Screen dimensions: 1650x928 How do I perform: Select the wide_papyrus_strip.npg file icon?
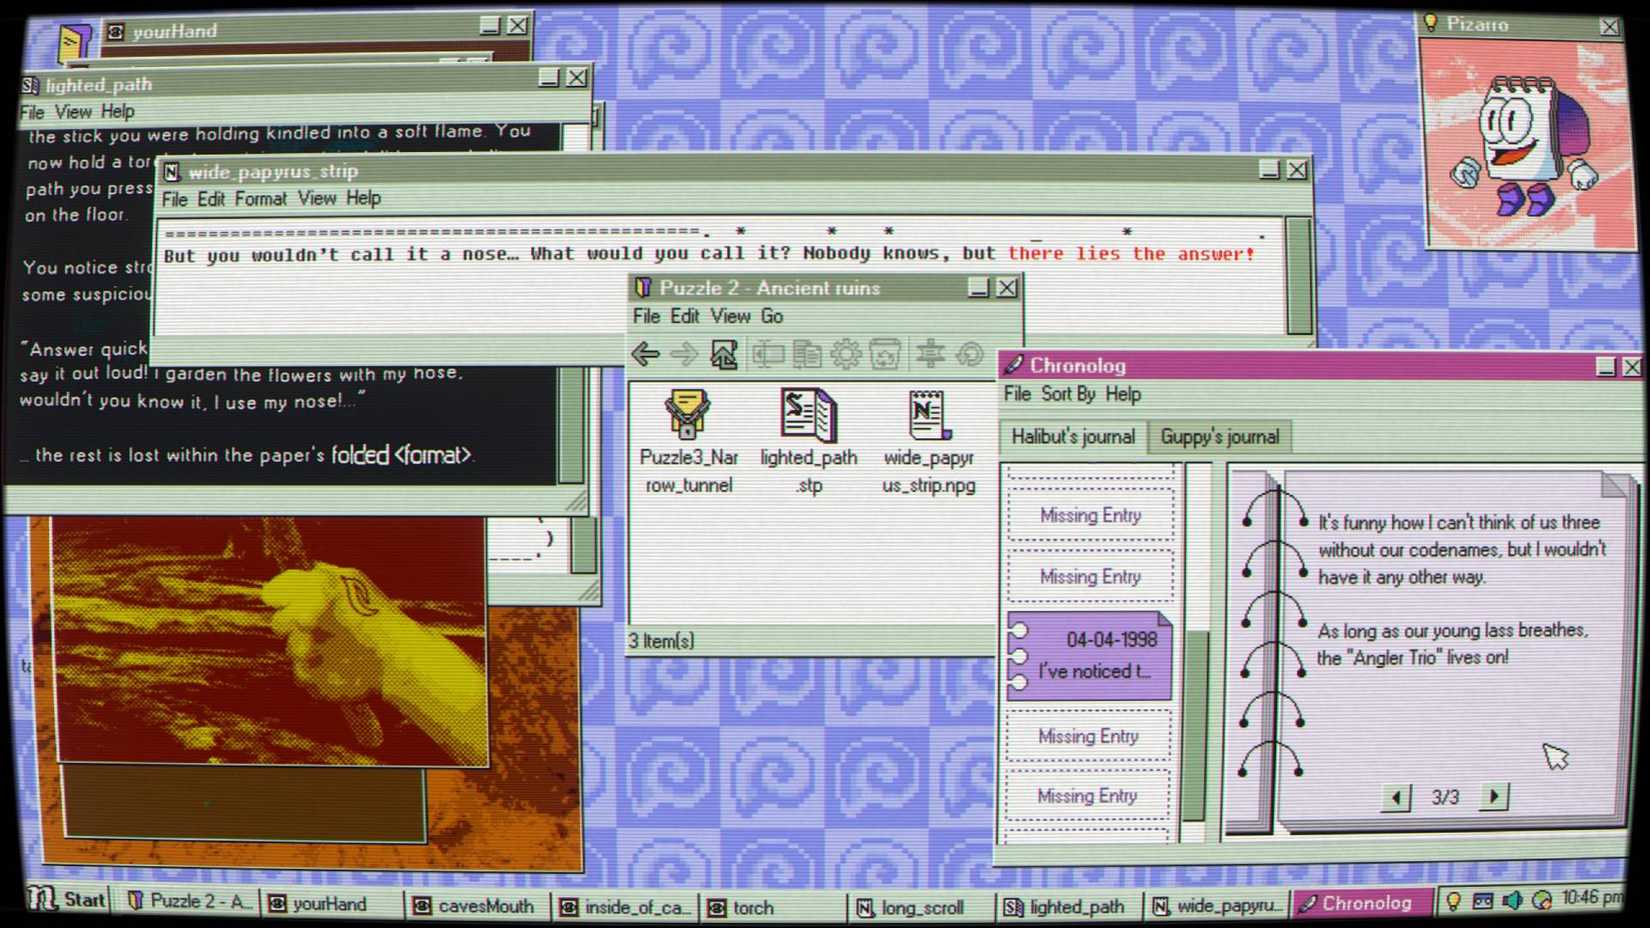[928, 415]
